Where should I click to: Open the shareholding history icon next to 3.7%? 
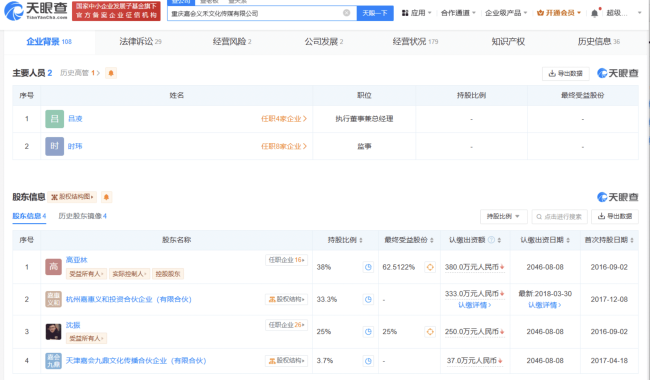click(x=368, y=361)
